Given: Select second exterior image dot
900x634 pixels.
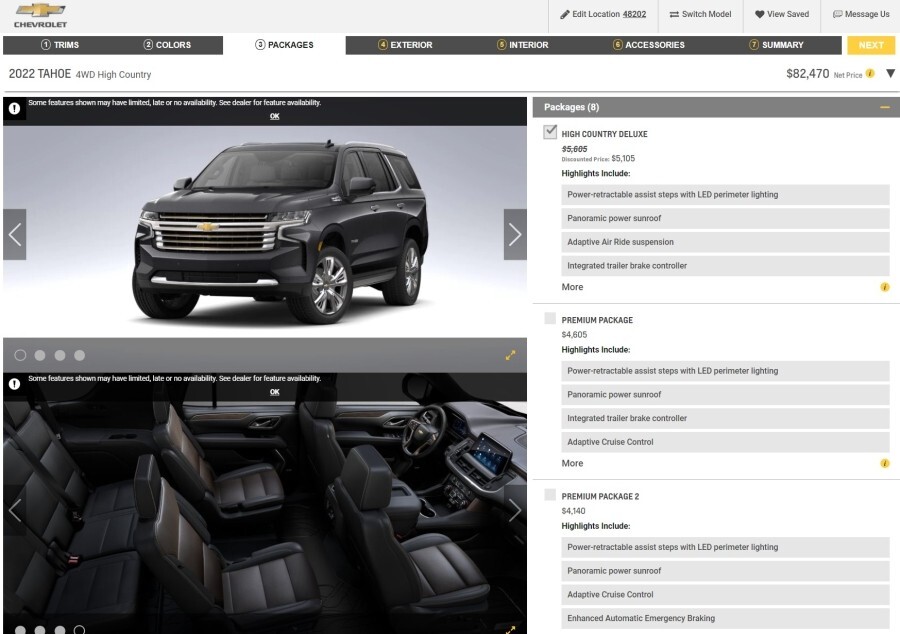Looking at the screenshot, I should [40, 355].
